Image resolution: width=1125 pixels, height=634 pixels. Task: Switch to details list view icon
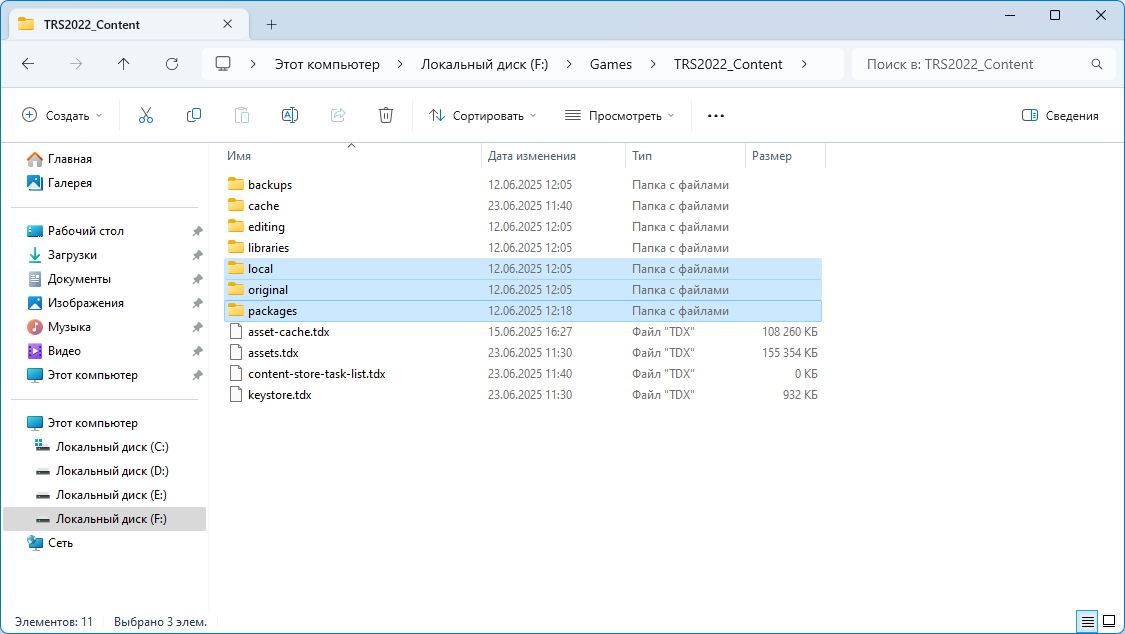coord(1088,621)
